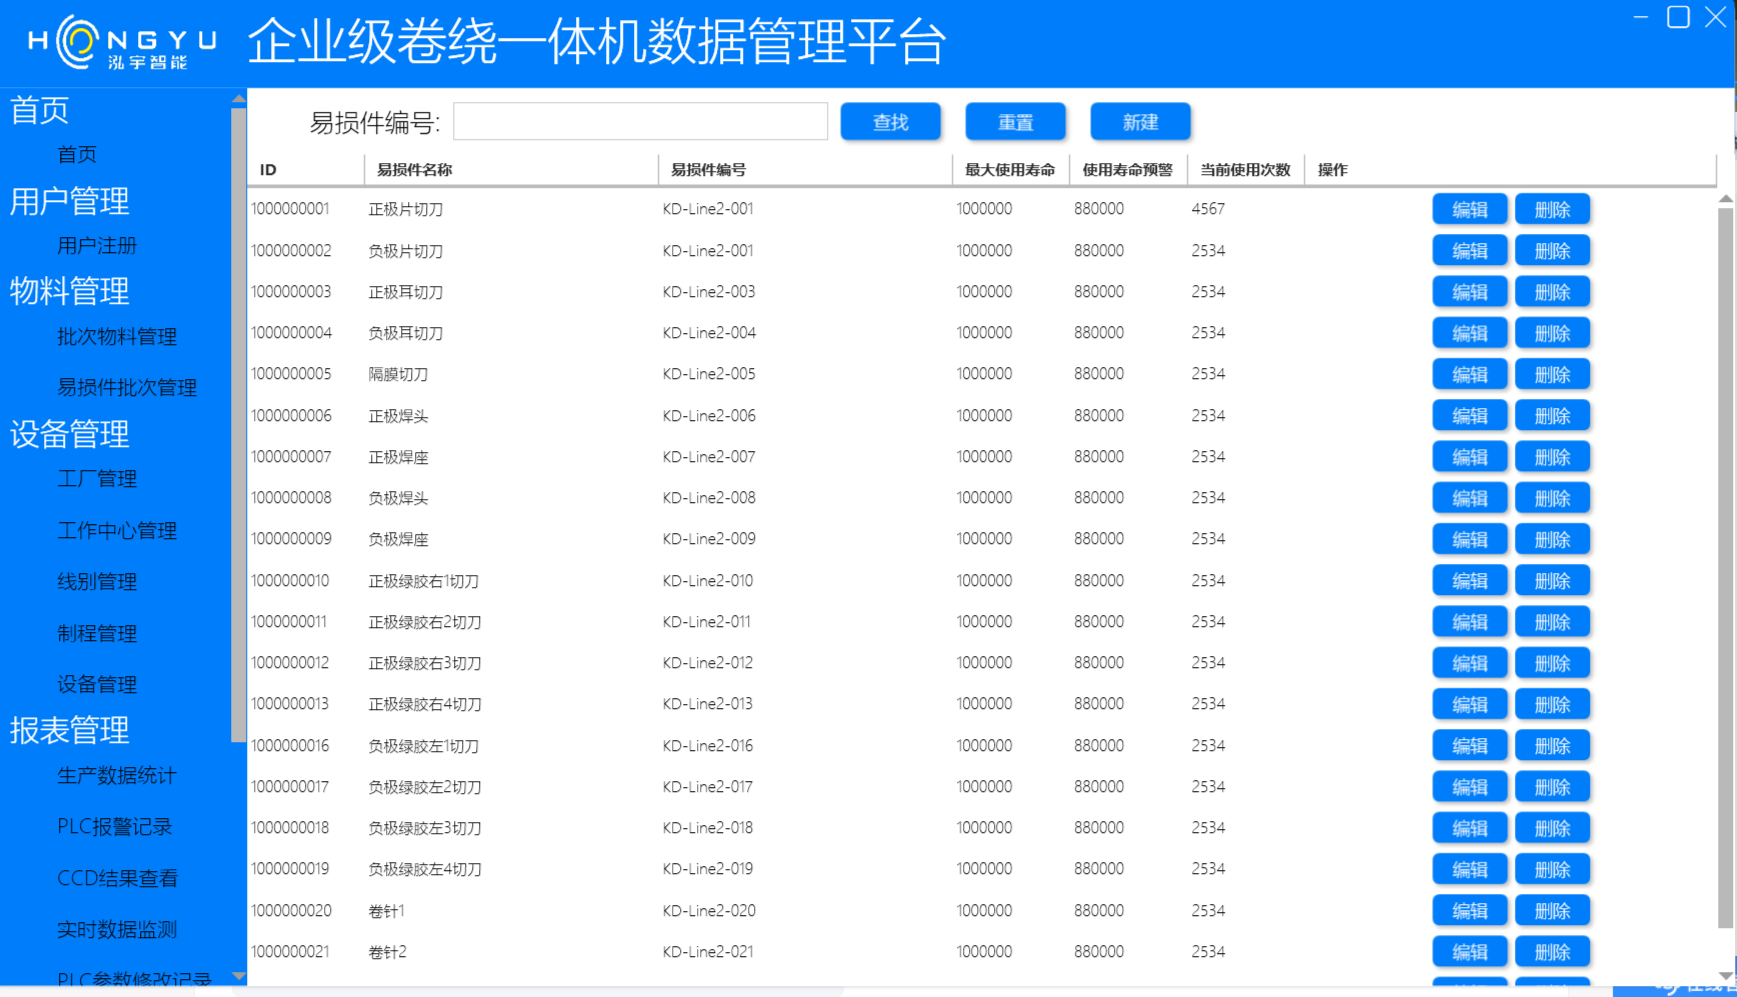Sort by 使用寿命预警 column header
The width and height of the screenshot is (1737, 997).
[1128, 170]
